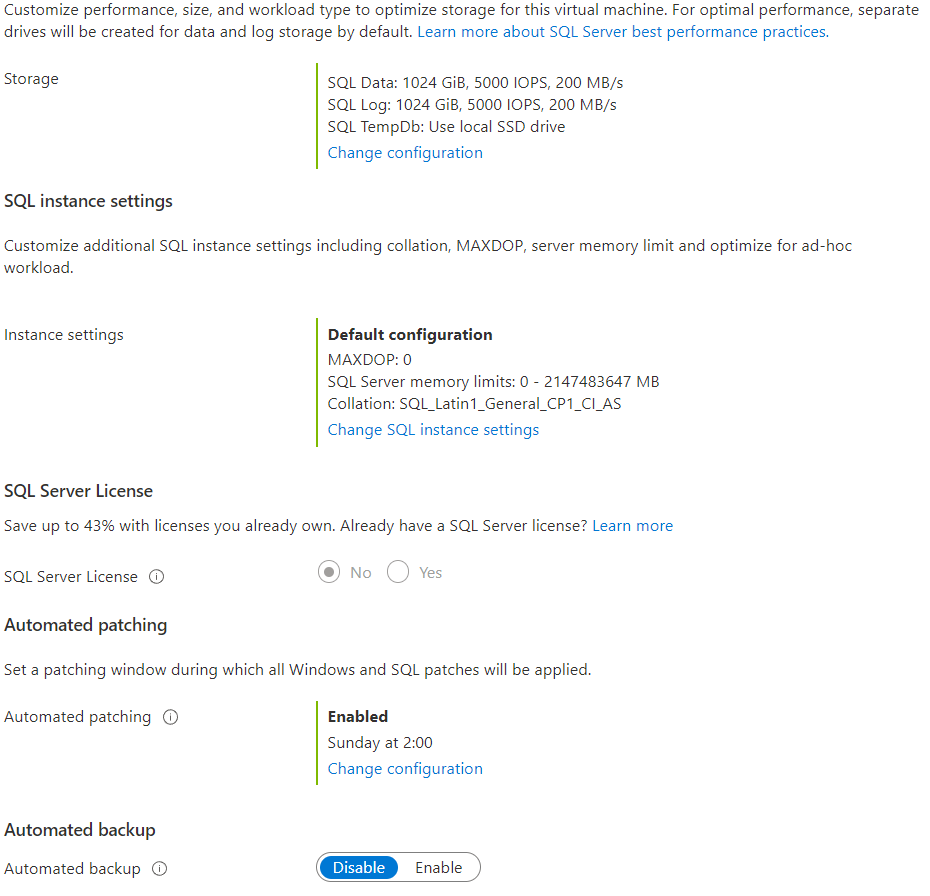930x896 pixels.
Task: Click the Default configuration heading
Action: point(410,335)
